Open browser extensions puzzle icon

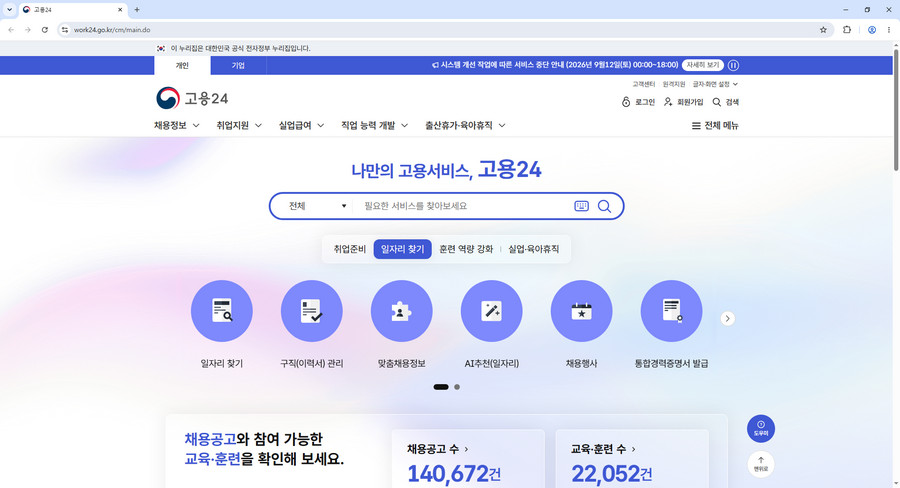click(x=847, y=30)
